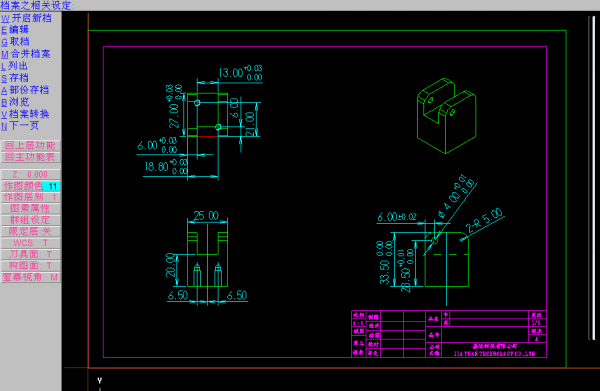This screenshot has width=600, height=391.
Task: Go to 下一页 next page
Action: click(20, 126)
